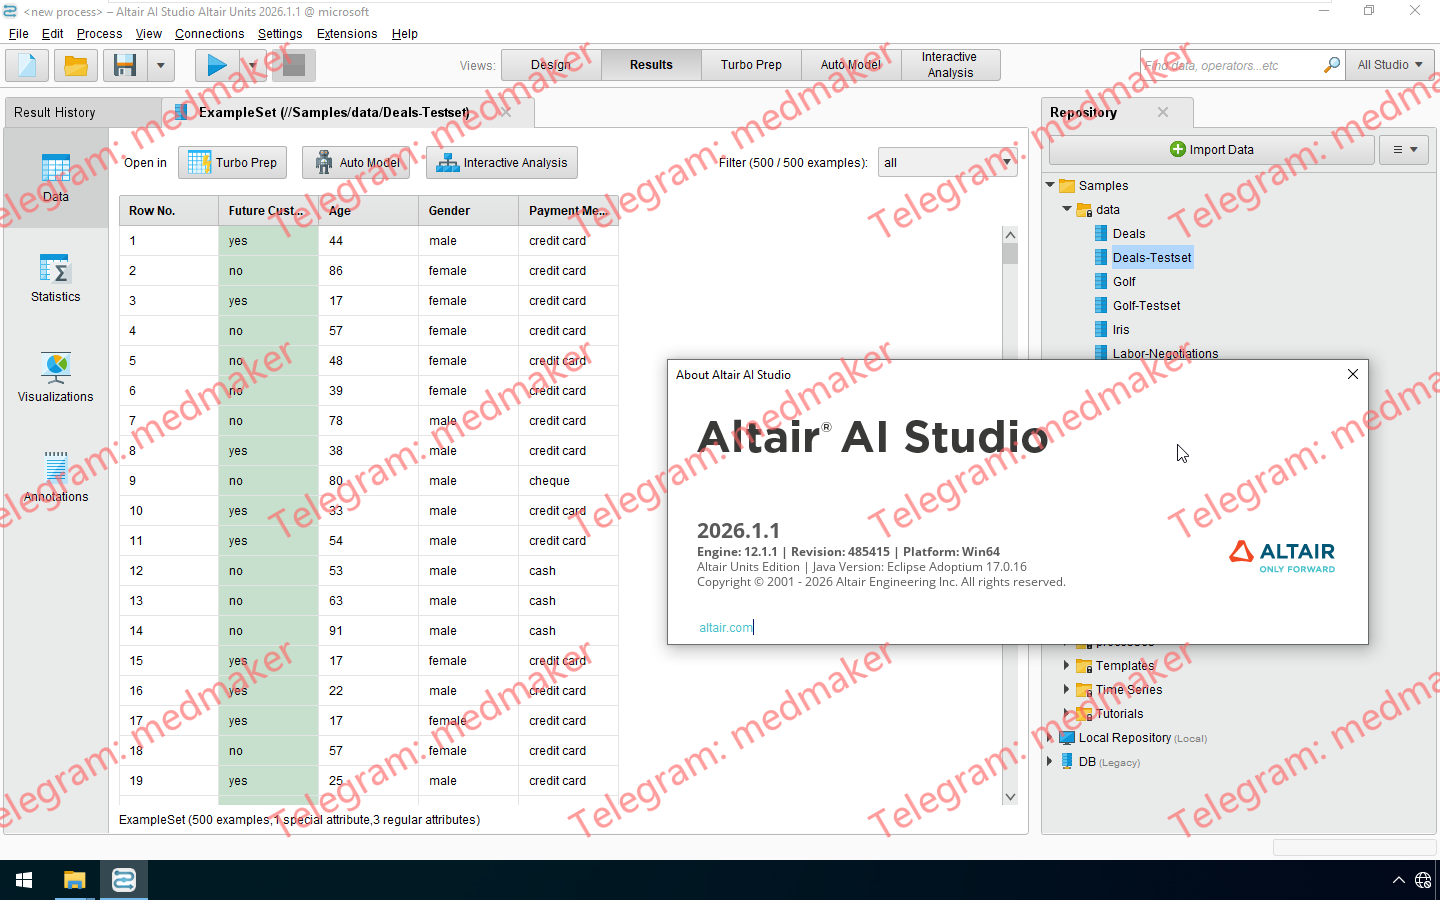Viewport: 1440px width, 900px height.
Task: Run the process with the play button
Action: click(x=217, y=66)
